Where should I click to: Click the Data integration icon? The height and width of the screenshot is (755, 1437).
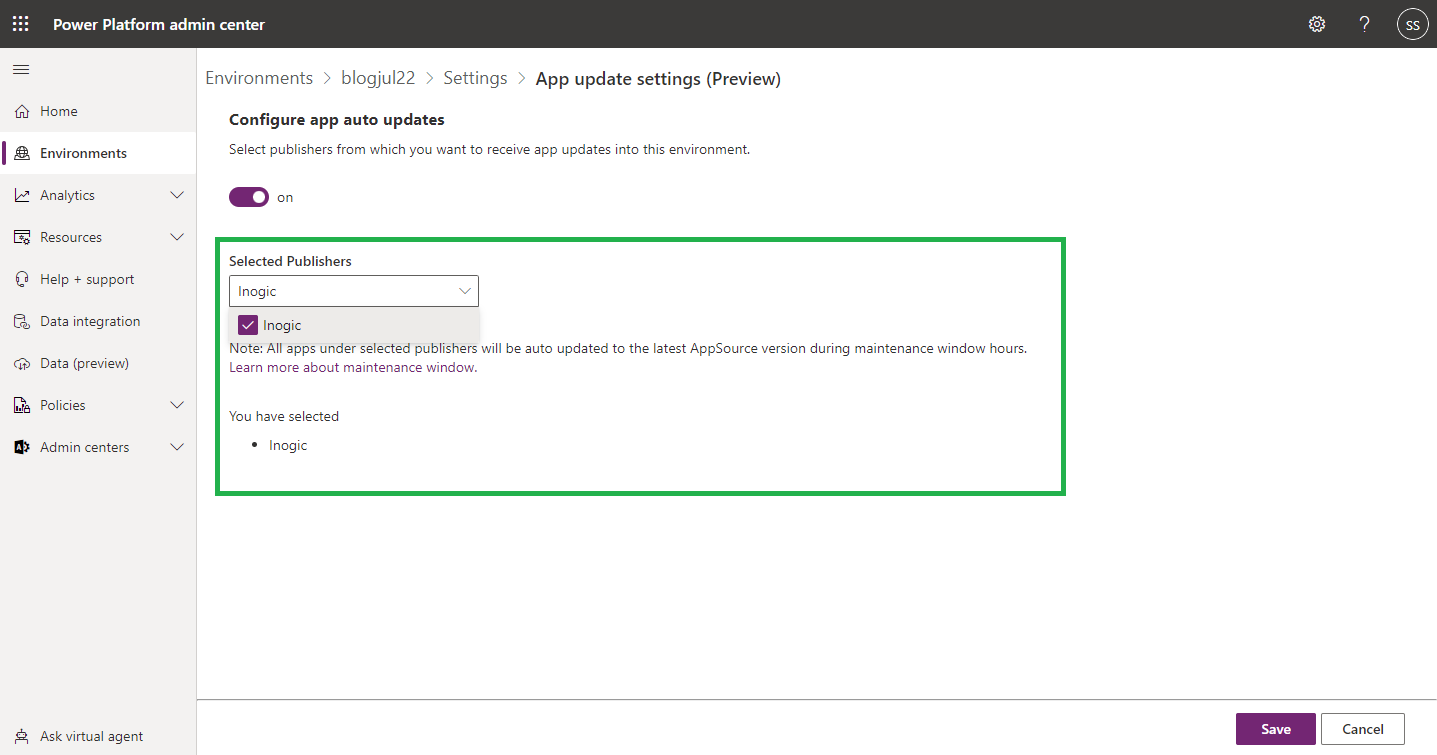pos(22,321)
